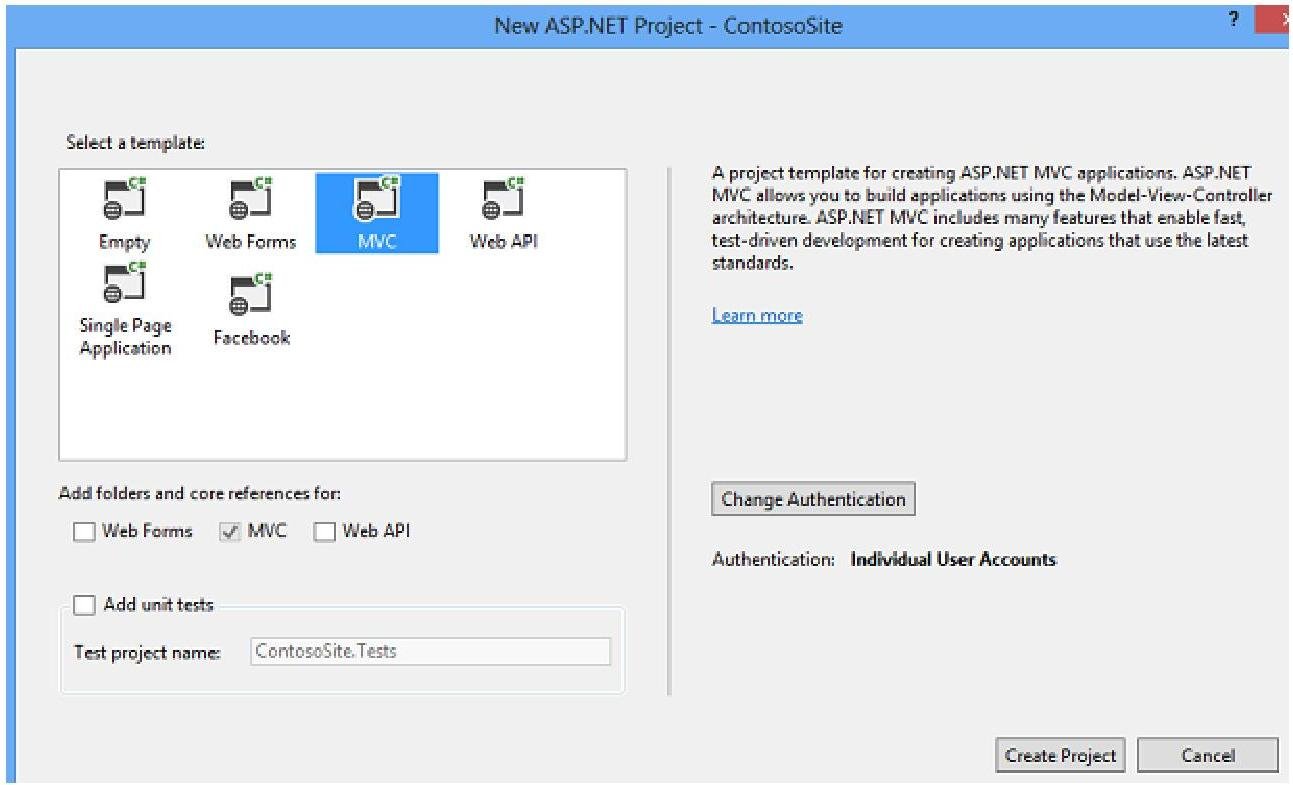Select the Empty template icon
Viewport: 1293px width, 785px height.
(x=125, y=201)
